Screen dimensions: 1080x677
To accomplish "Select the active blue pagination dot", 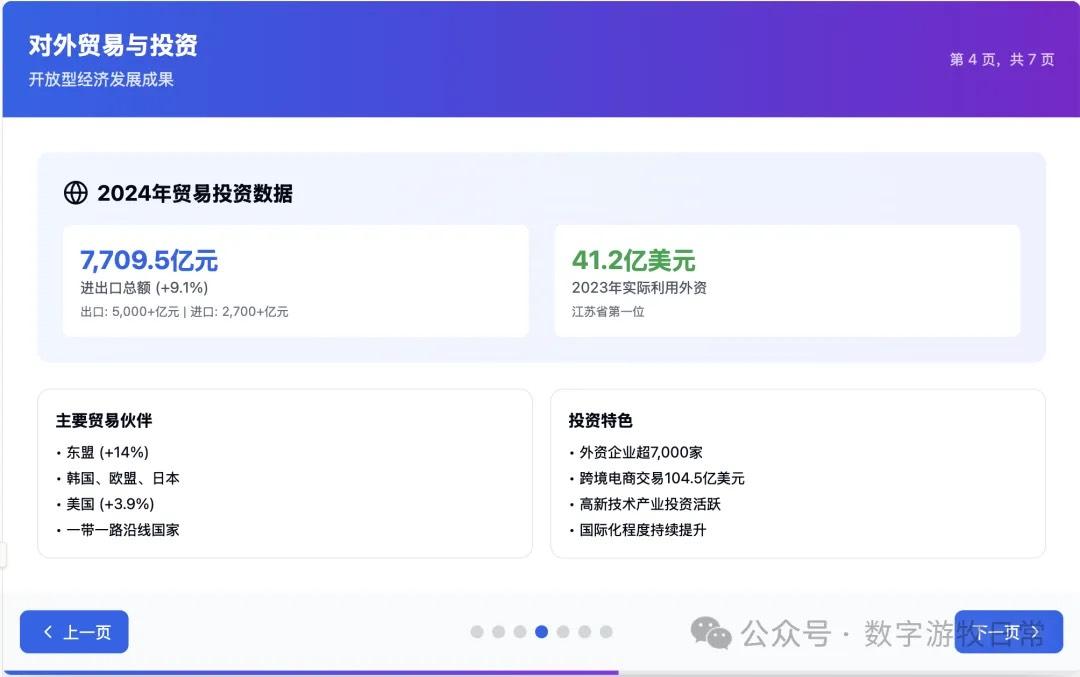I will click(541, 632).
